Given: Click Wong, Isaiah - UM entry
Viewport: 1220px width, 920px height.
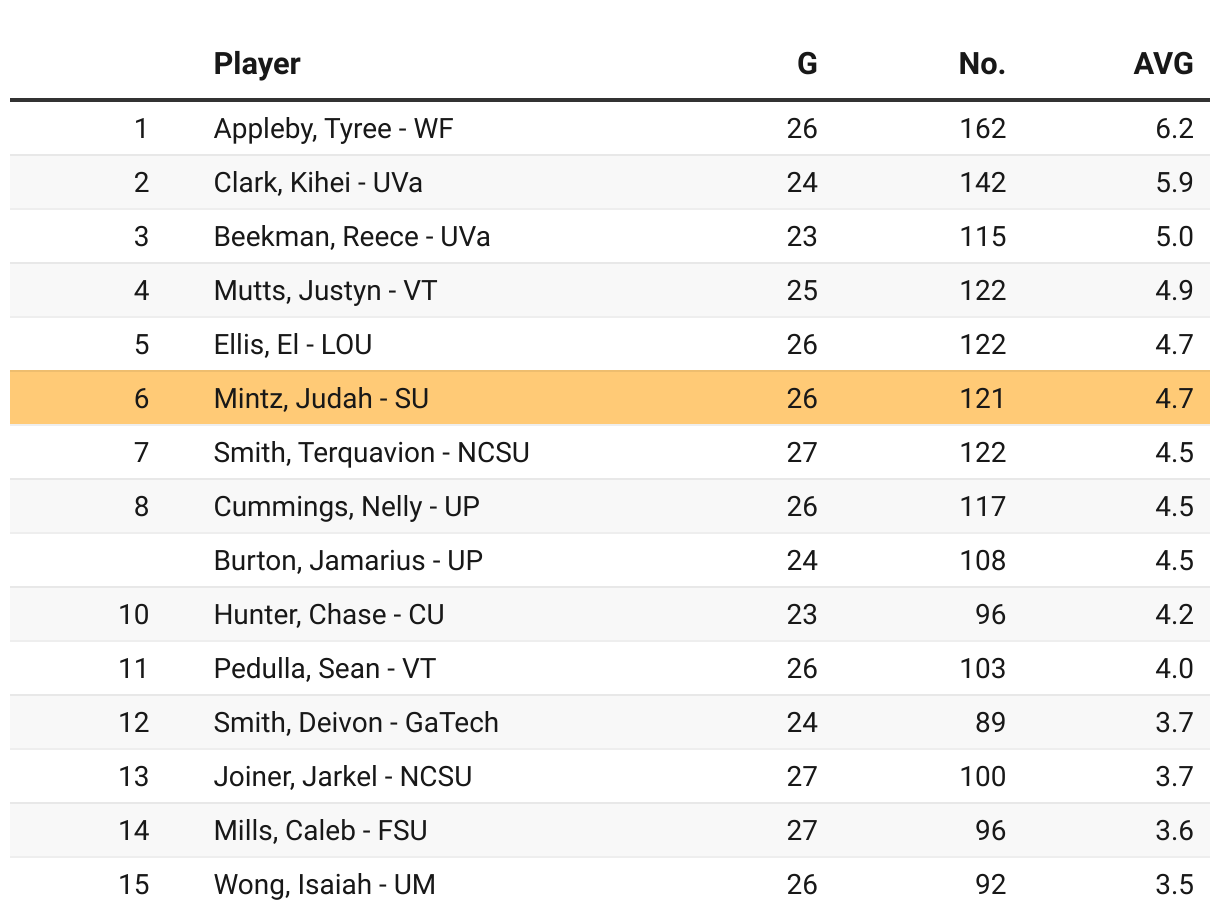Looking at the screenshot, I should 325,885.
